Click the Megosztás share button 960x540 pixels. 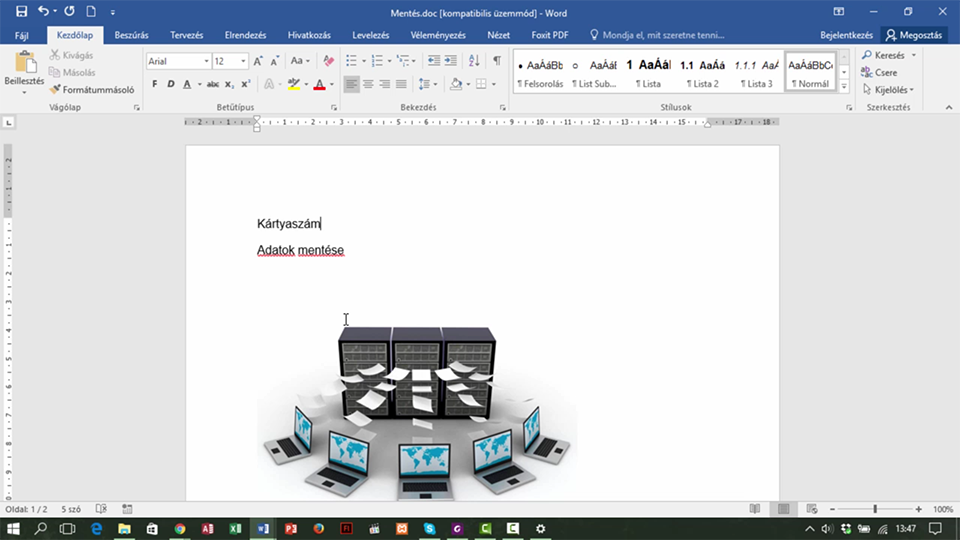(x=913, y=35)
